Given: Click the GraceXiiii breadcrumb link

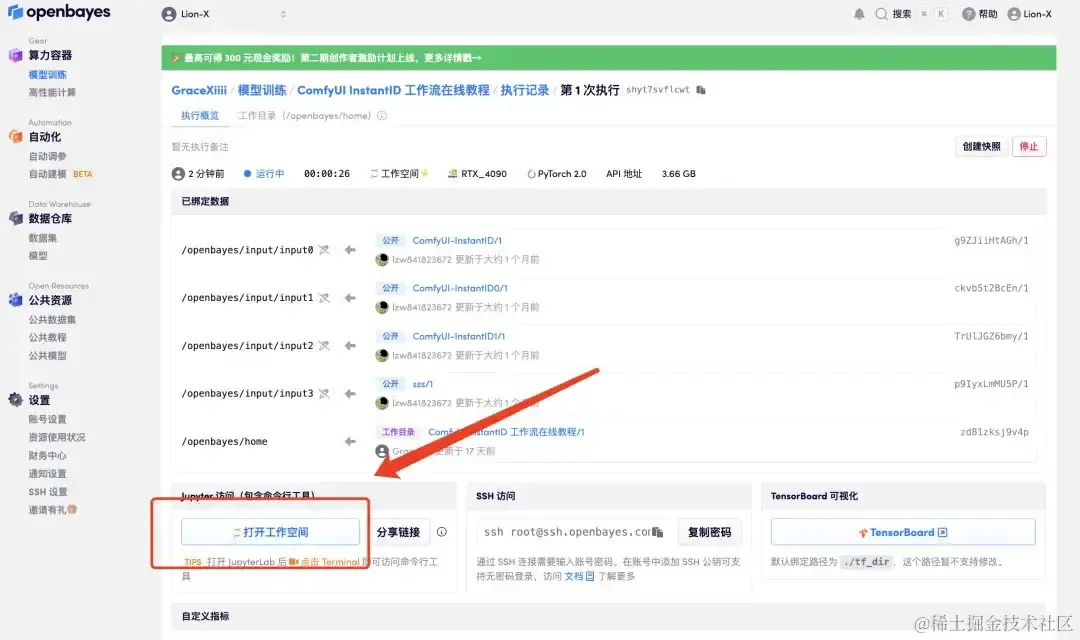Looking at the screenshot, I should 199,90.
